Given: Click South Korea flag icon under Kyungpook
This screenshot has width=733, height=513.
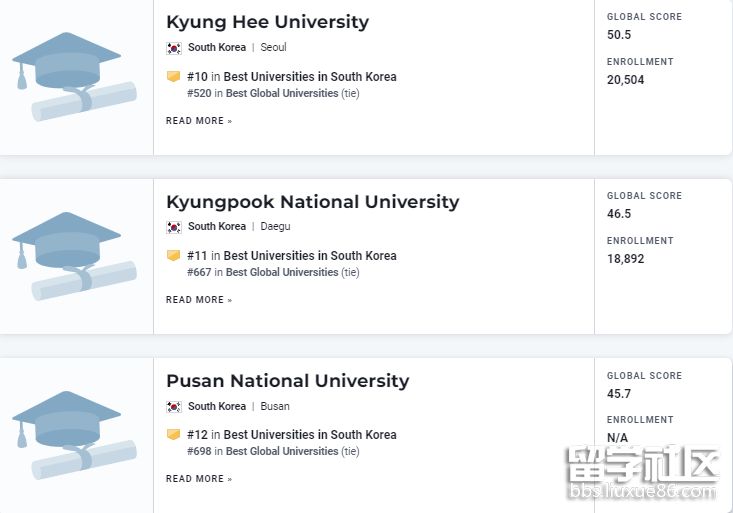Looking at the screenshot, I should point(174,227).
